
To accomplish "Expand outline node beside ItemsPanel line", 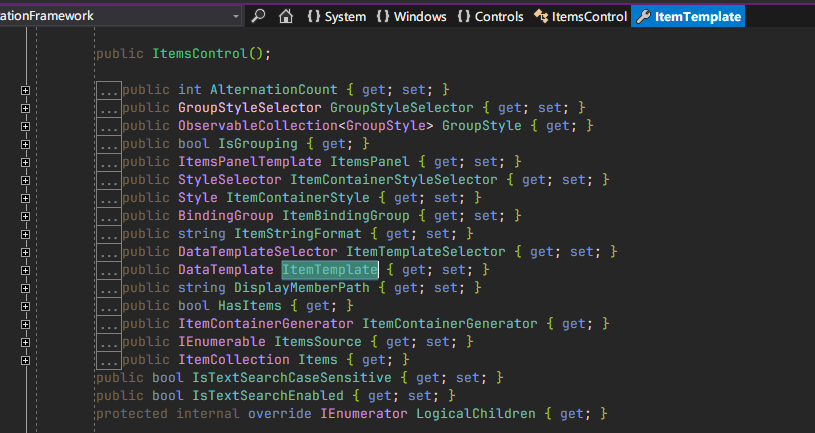I will click(25, 163).
